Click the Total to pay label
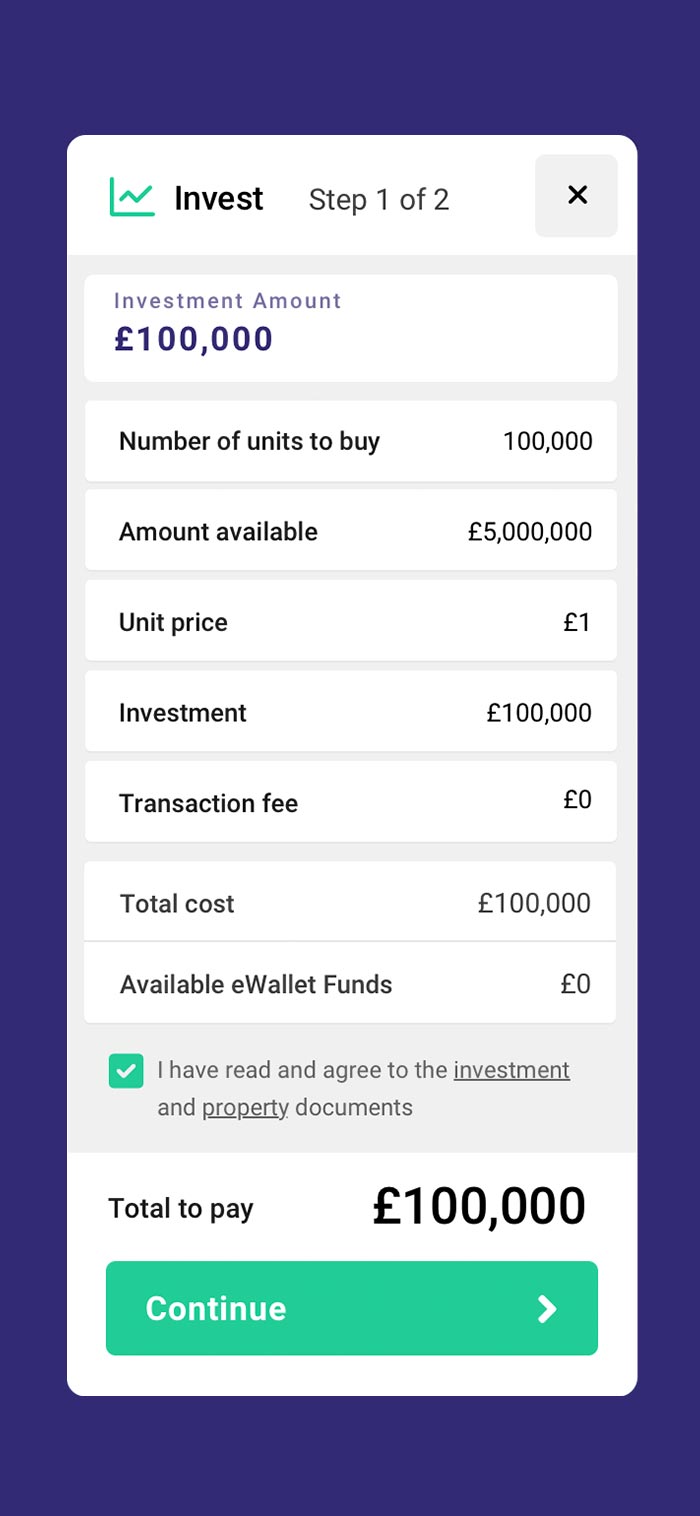This screenshot has height=1516, width=700. (x=181, y=1208)
